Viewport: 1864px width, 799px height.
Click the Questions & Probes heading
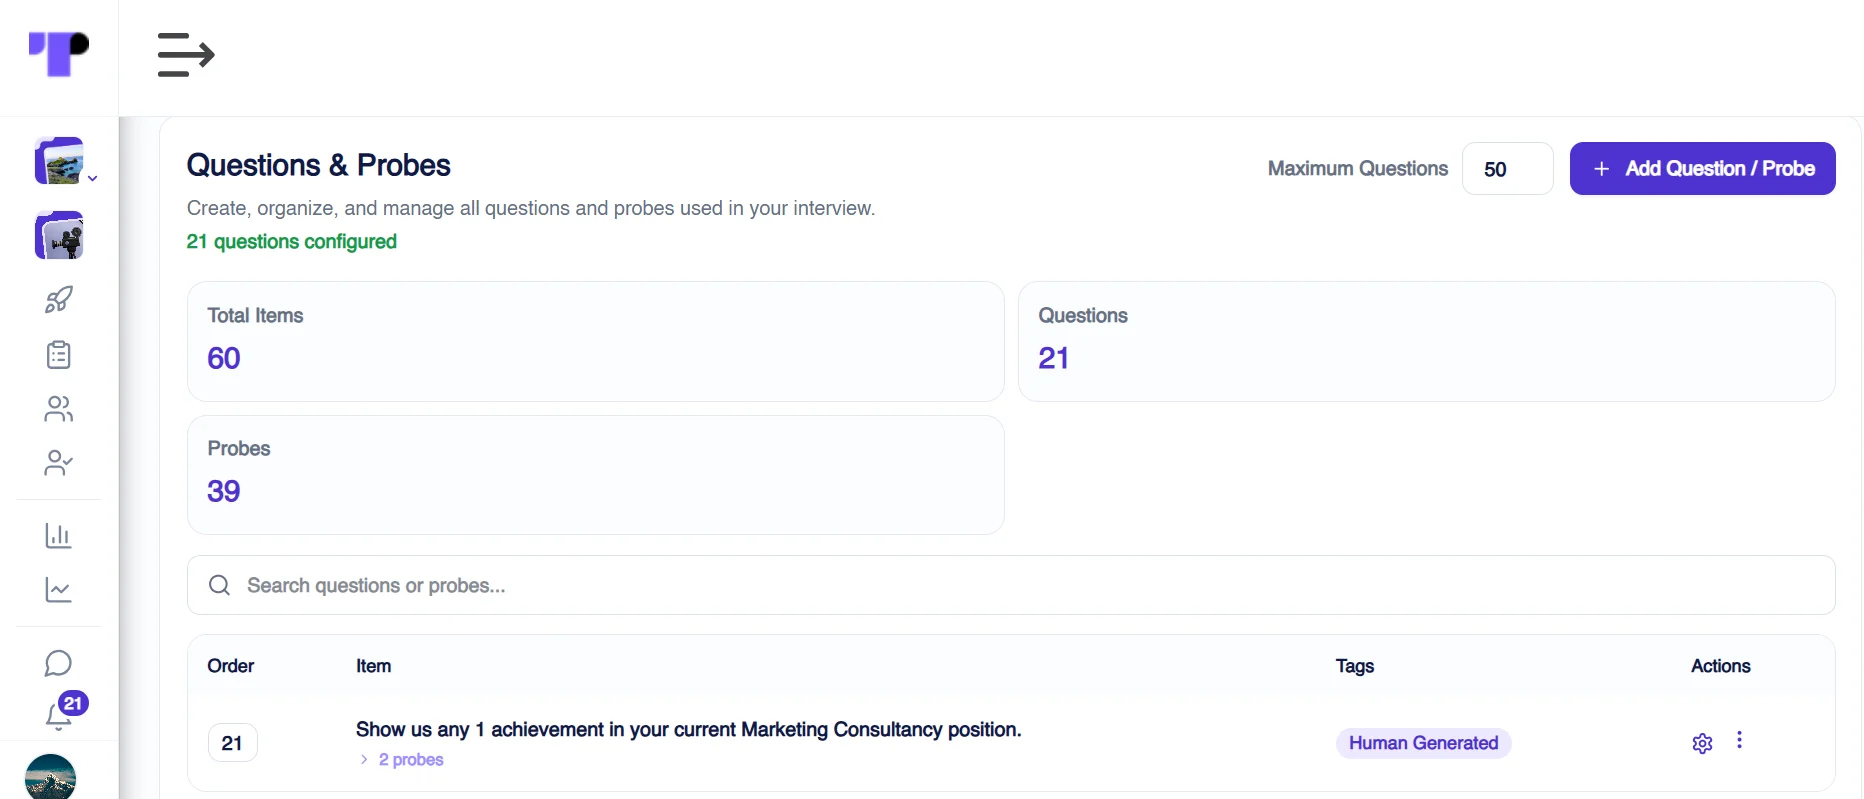[319, 165]
